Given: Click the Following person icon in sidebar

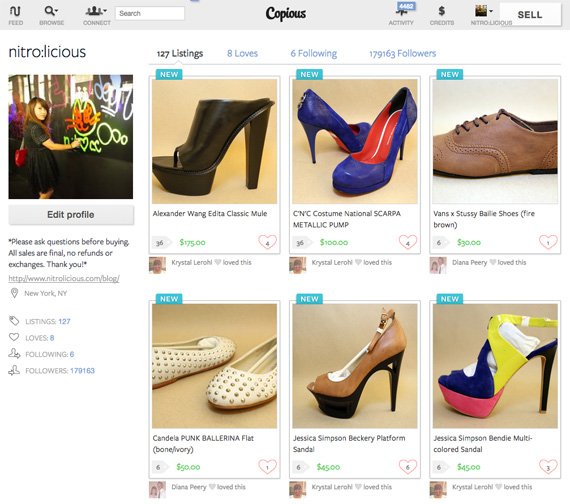Looking at the screenshot, I should (x=14, y=353).
